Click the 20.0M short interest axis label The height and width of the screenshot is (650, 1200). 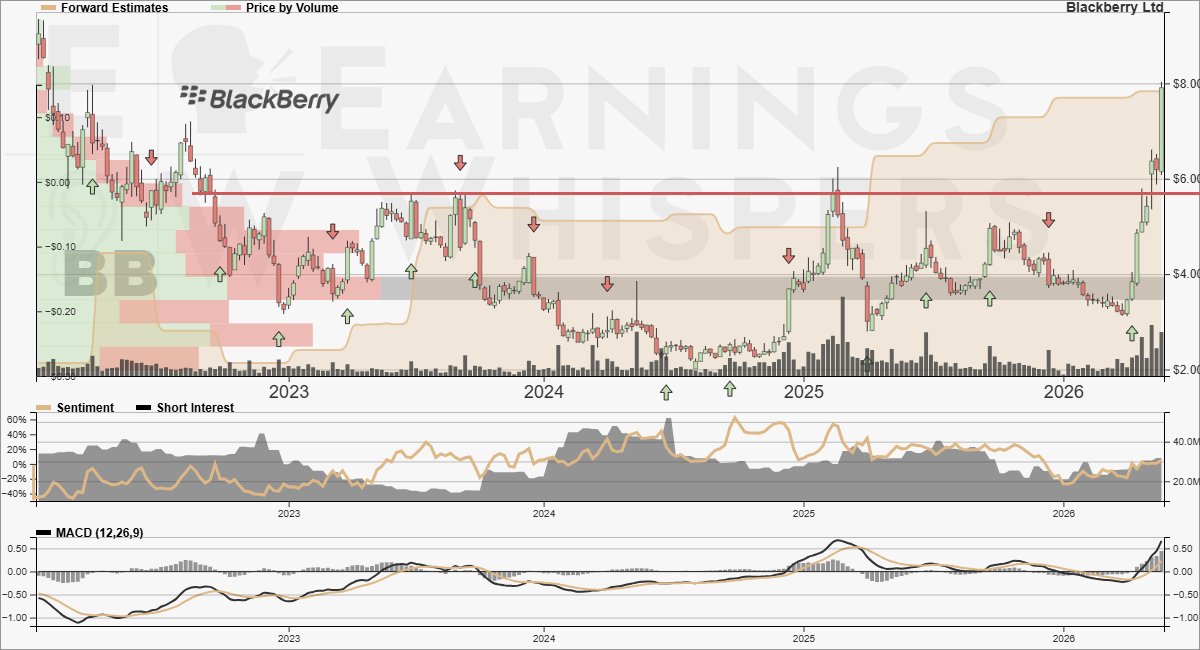point(1184,482)
